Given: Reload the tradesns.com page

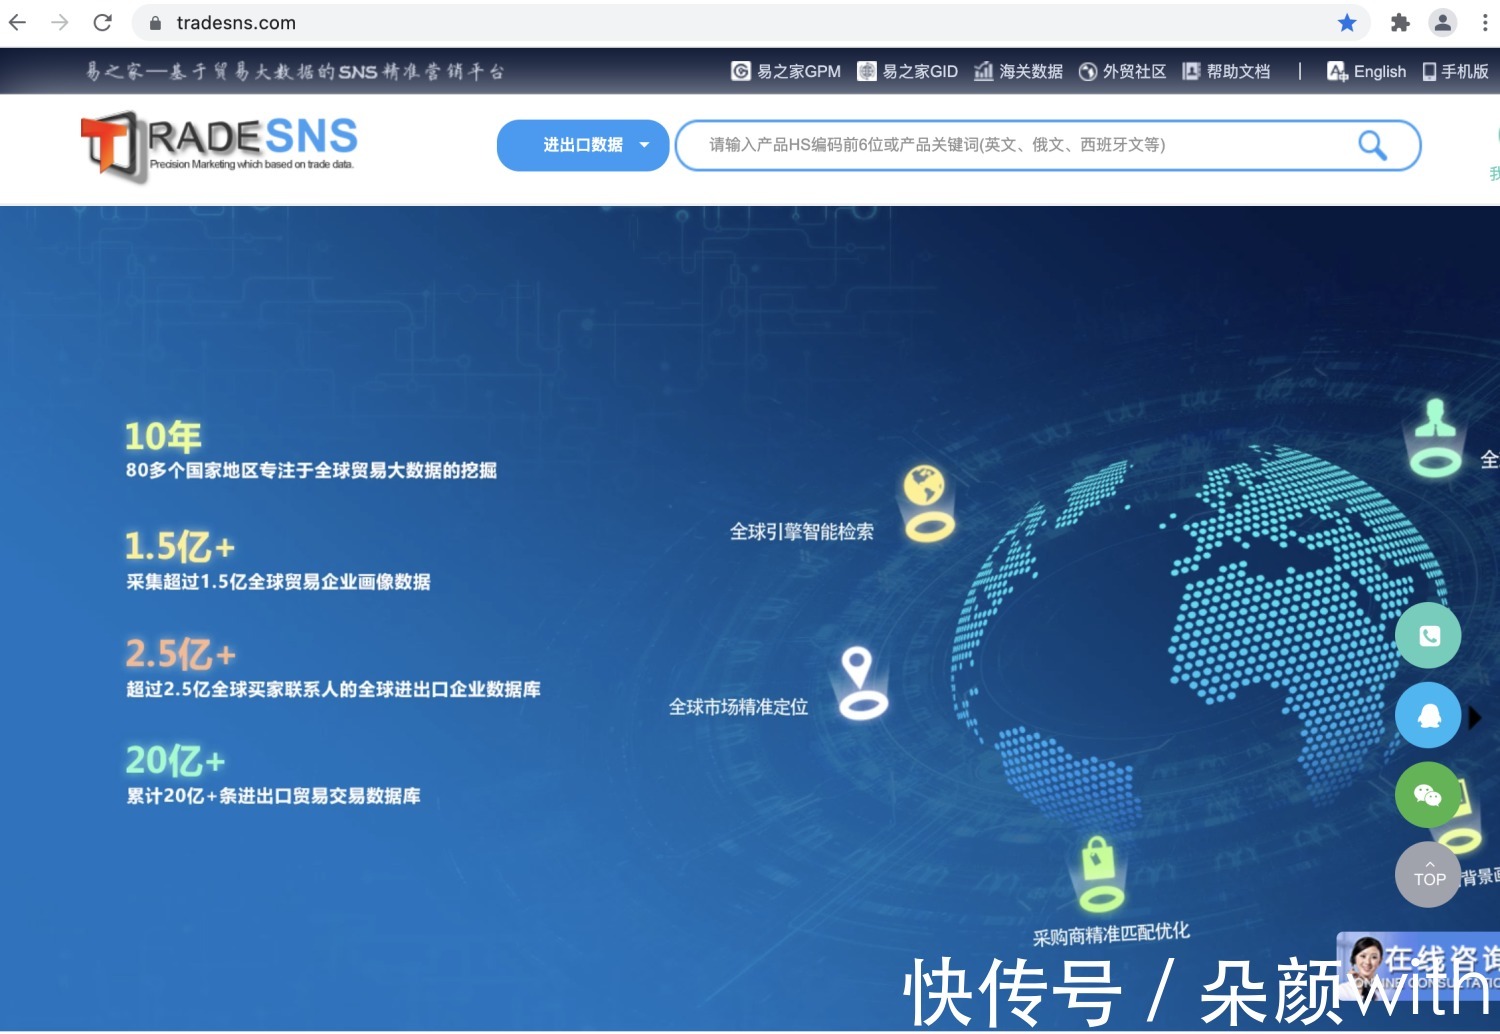Looking at the screenshot, I should (x=102, y=22).
